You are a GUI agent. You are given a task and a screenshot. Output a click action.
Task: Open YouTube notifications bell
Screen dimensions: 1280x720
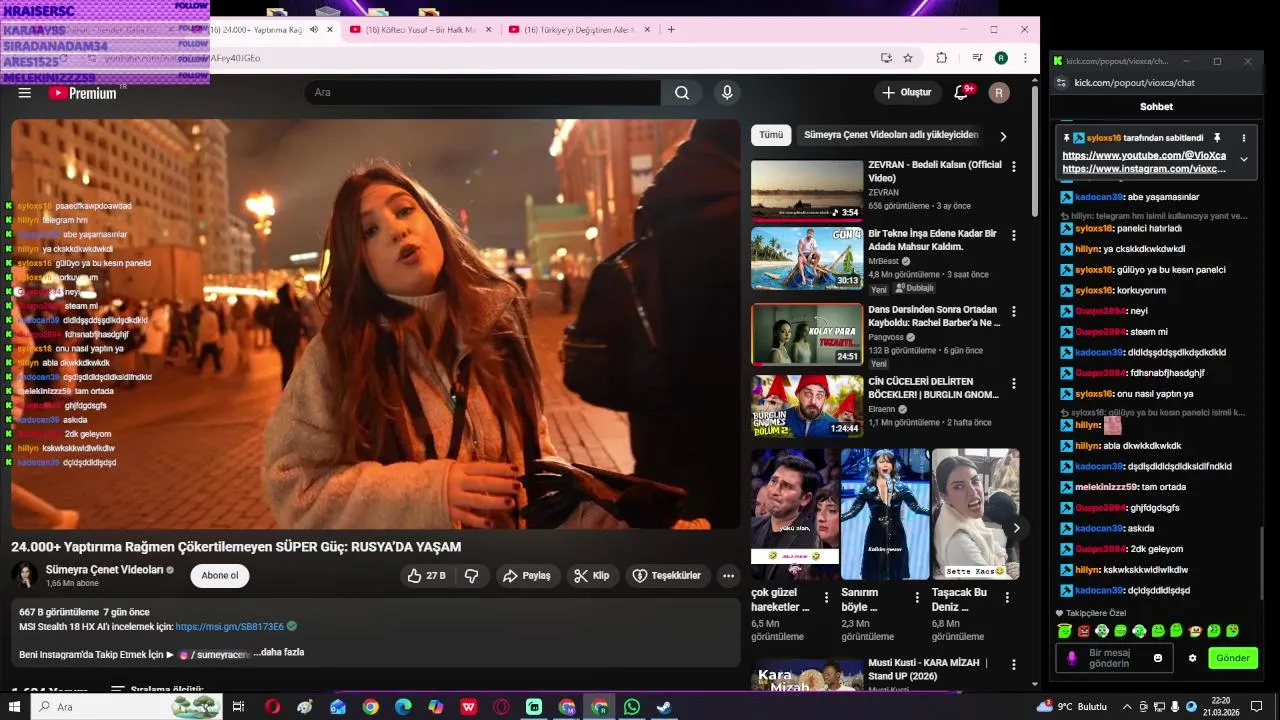tap(961, 93)
